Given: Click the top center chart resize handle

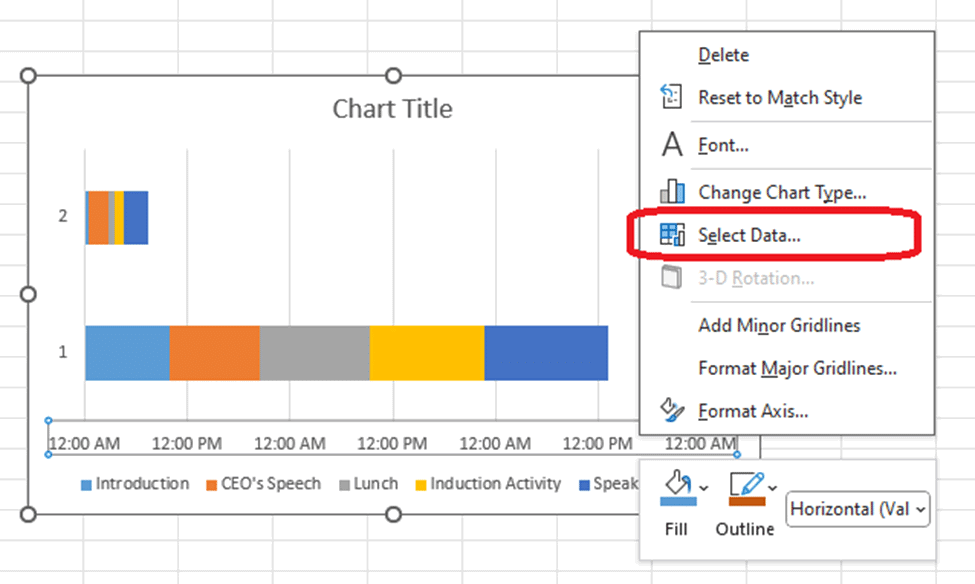Looking at the screenshot, I should [x=393, y=76].
